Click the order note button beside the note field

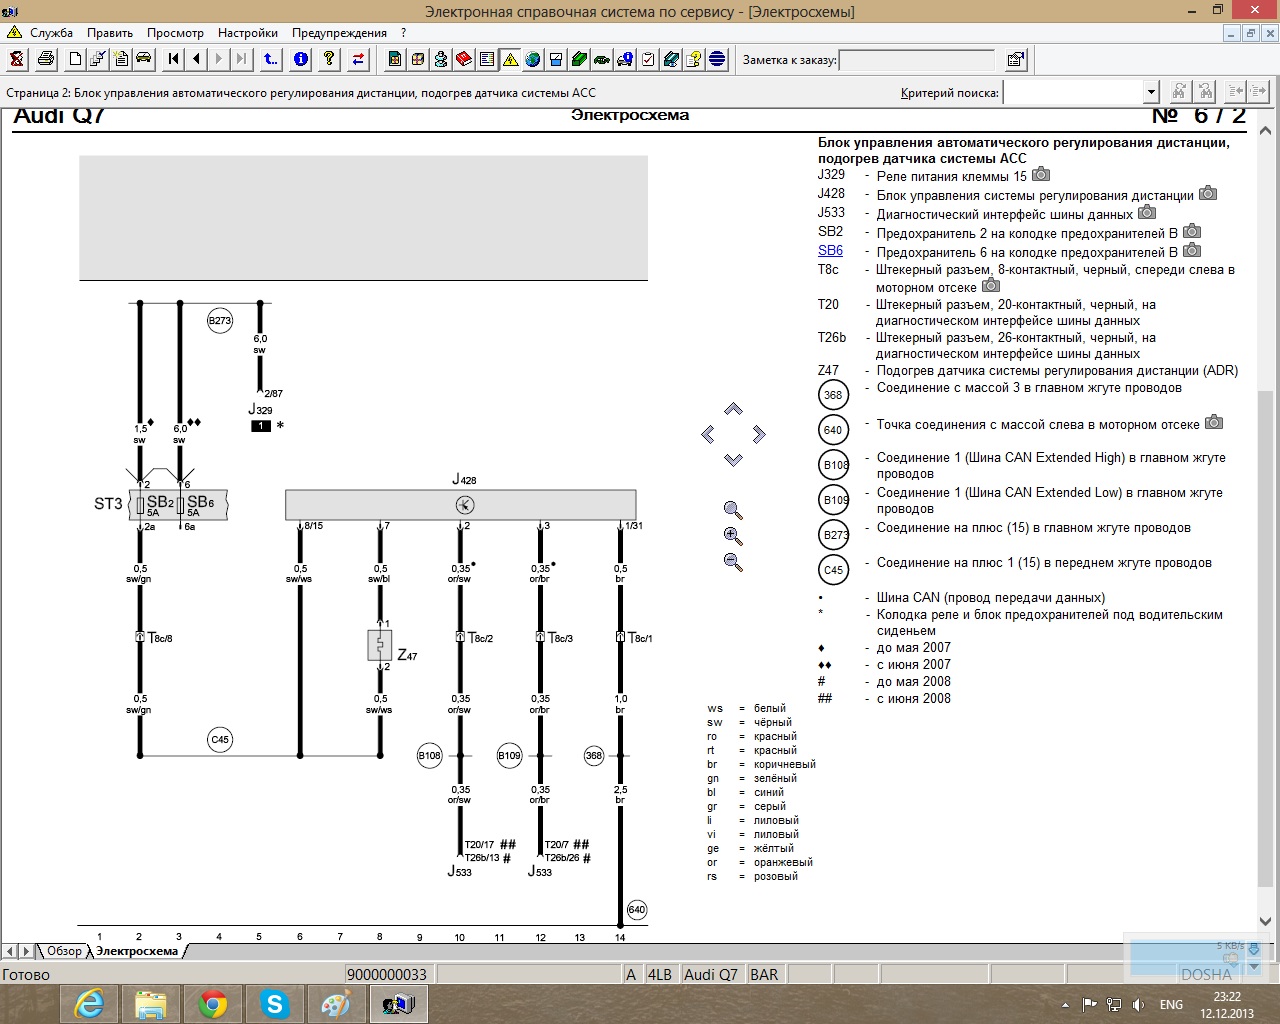point(1015,59)
